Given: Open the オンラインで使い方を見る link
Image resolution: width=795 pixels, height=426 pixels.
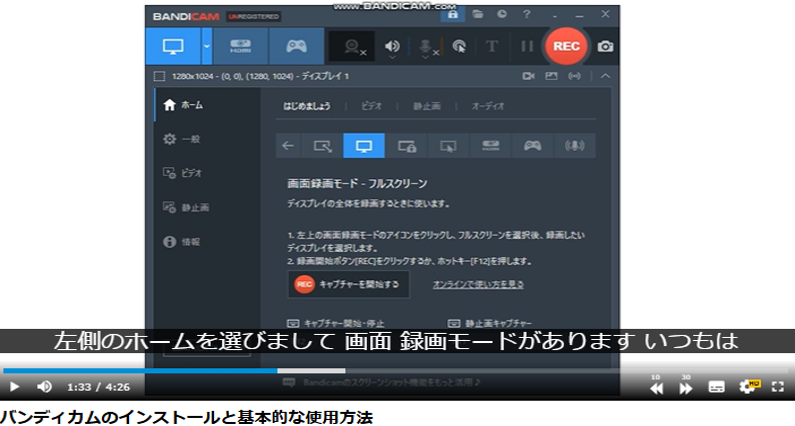Looking at the screenshot, I should pyautogui.click(x=478, y=285).
